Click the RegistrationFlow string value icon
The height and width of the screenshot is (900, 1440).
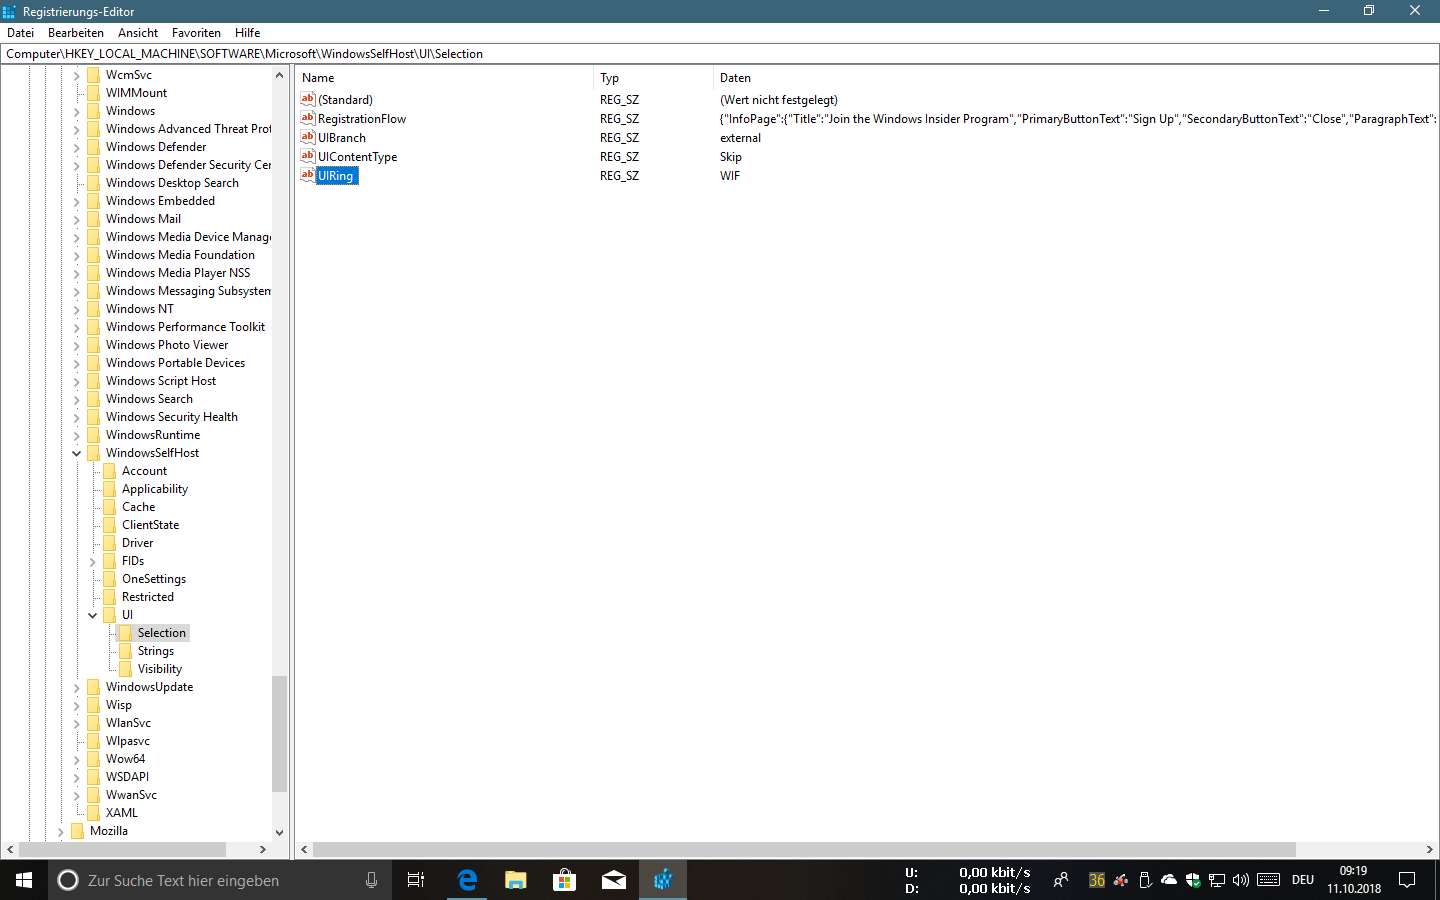click(308, 118)
